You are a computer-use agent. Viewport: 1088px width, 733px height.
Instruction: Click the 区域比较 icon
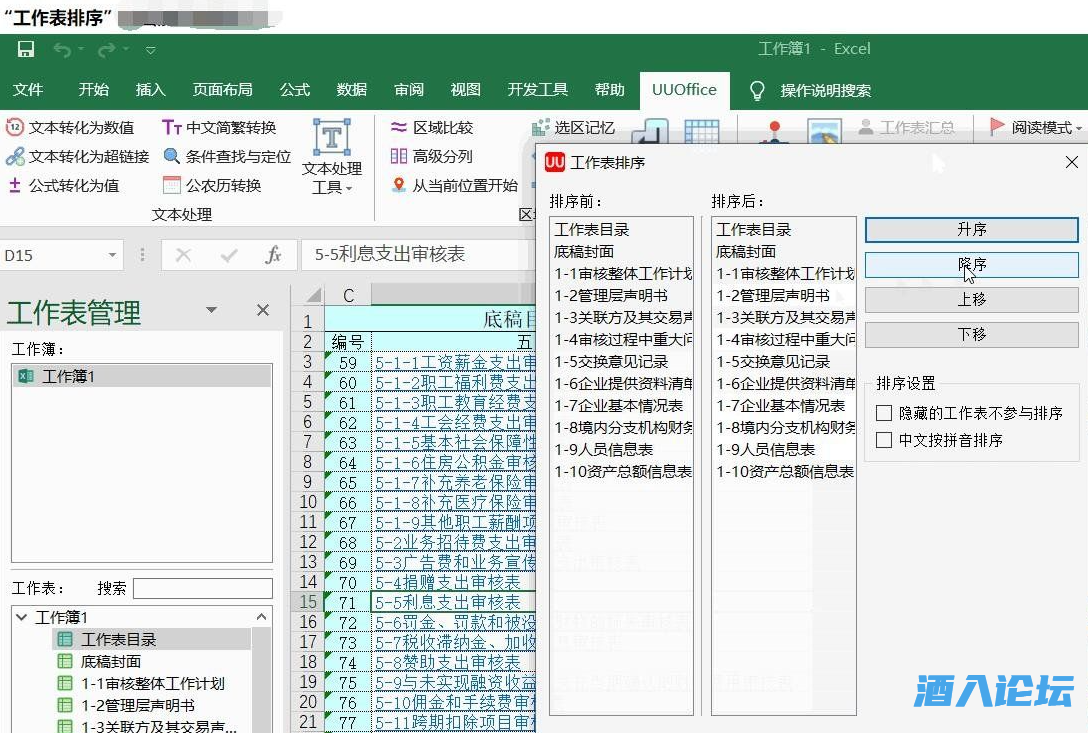click(399, 127)
